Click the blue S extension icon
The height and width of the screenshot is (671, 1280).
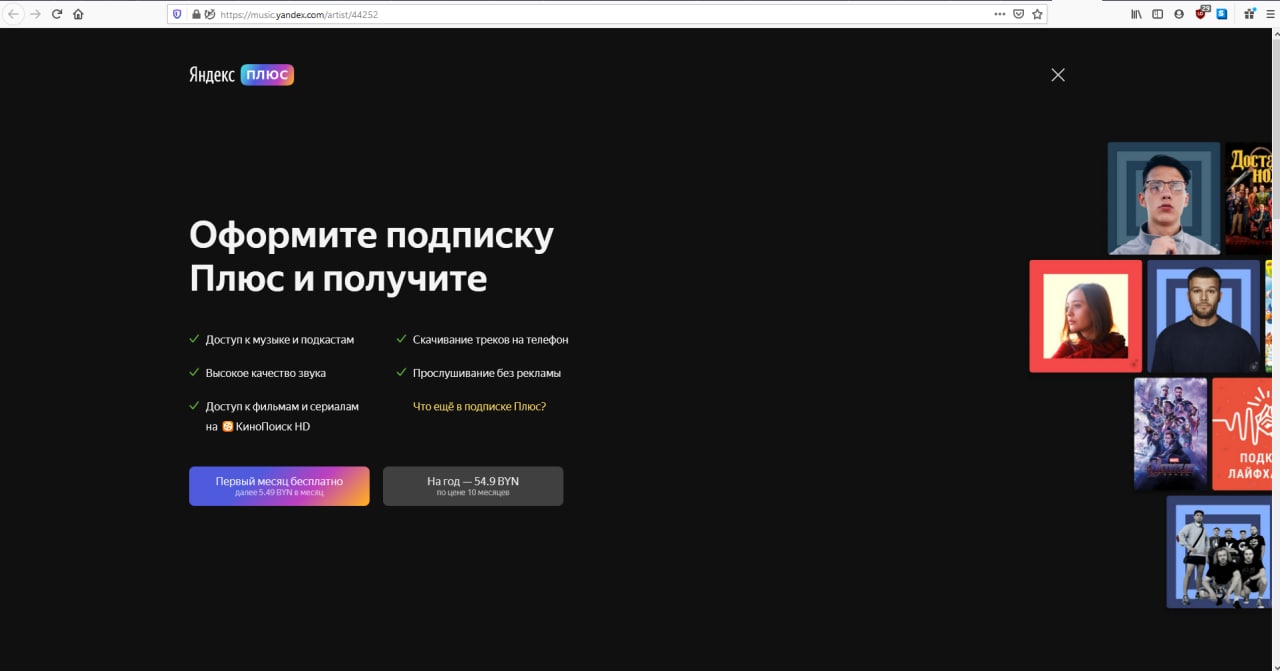pos(1222,14)
